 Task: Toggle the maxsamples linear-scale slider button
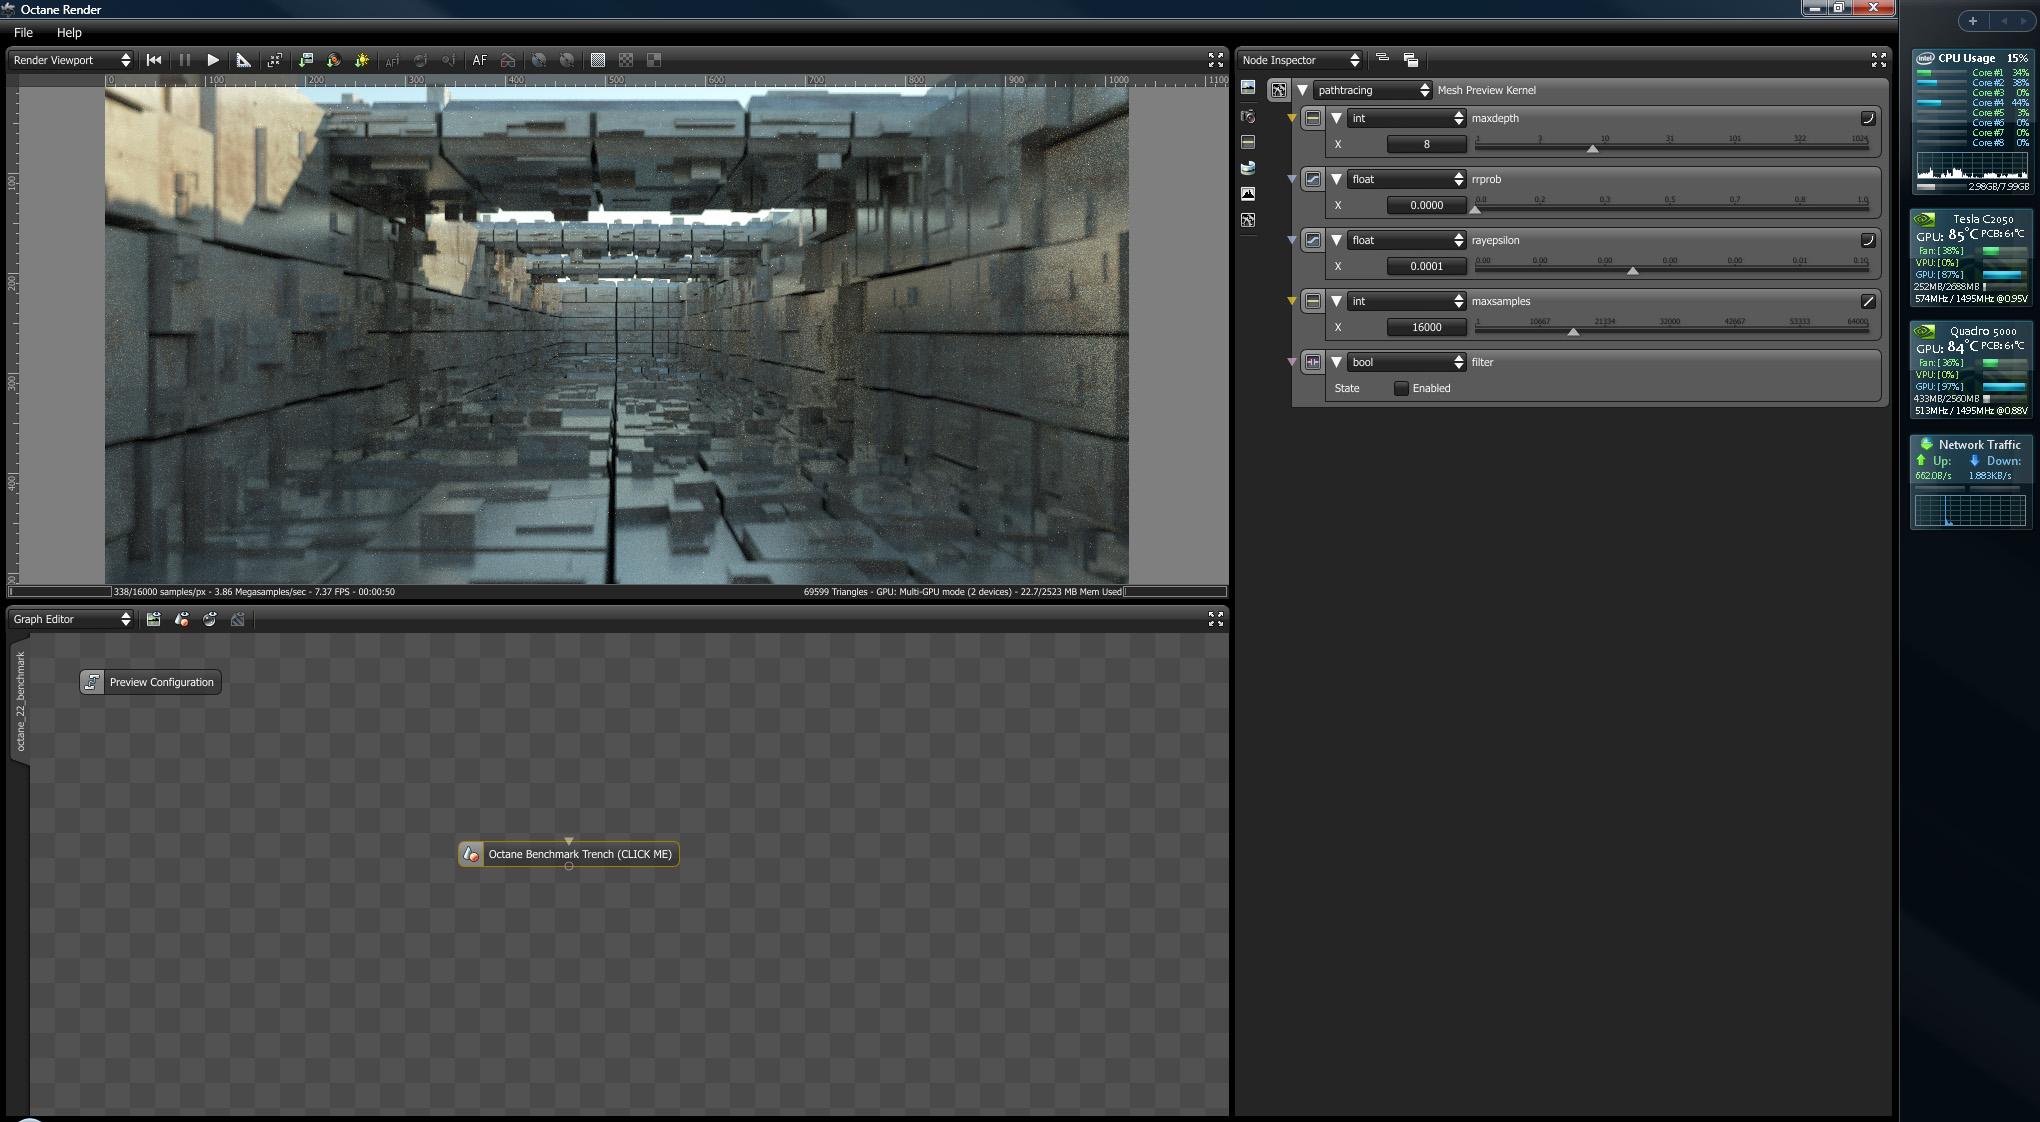pyautogui.click(x=1867, y=301)
